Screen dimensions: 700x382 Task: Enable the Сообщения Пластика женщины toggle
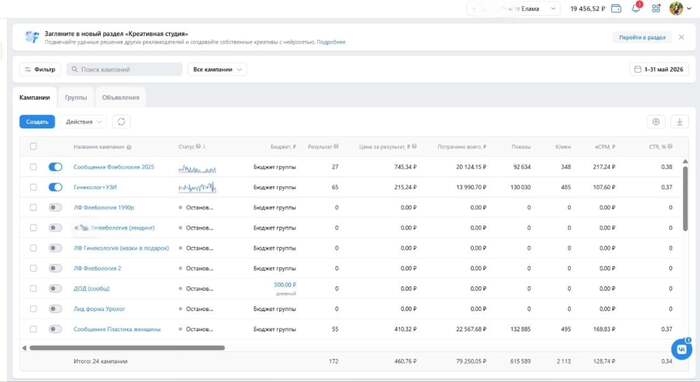pos(55,329)
